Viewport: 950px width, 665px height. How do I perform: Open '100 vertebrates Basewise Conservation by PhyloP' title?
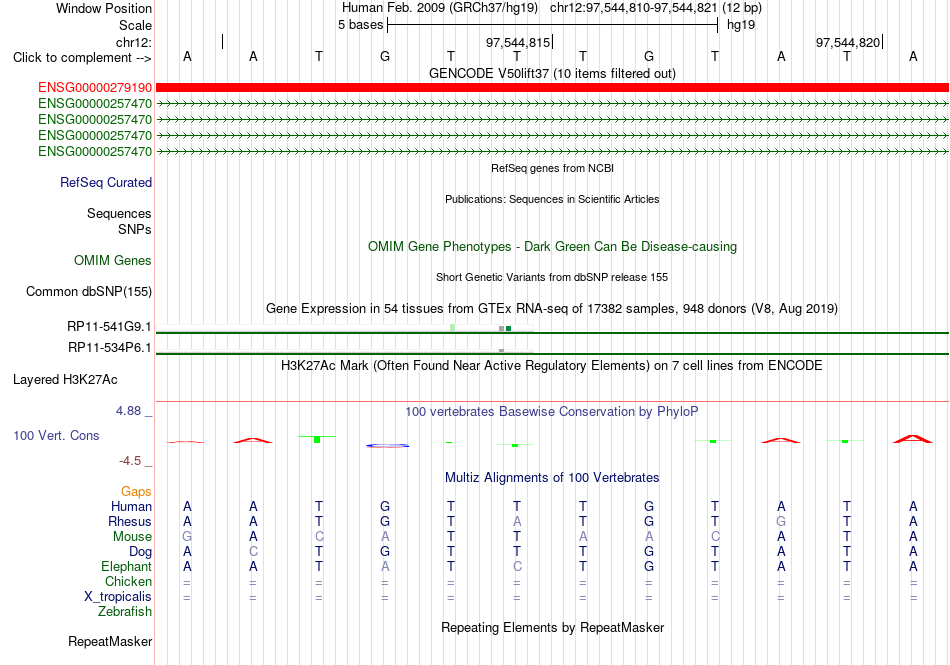coord(552,411)
